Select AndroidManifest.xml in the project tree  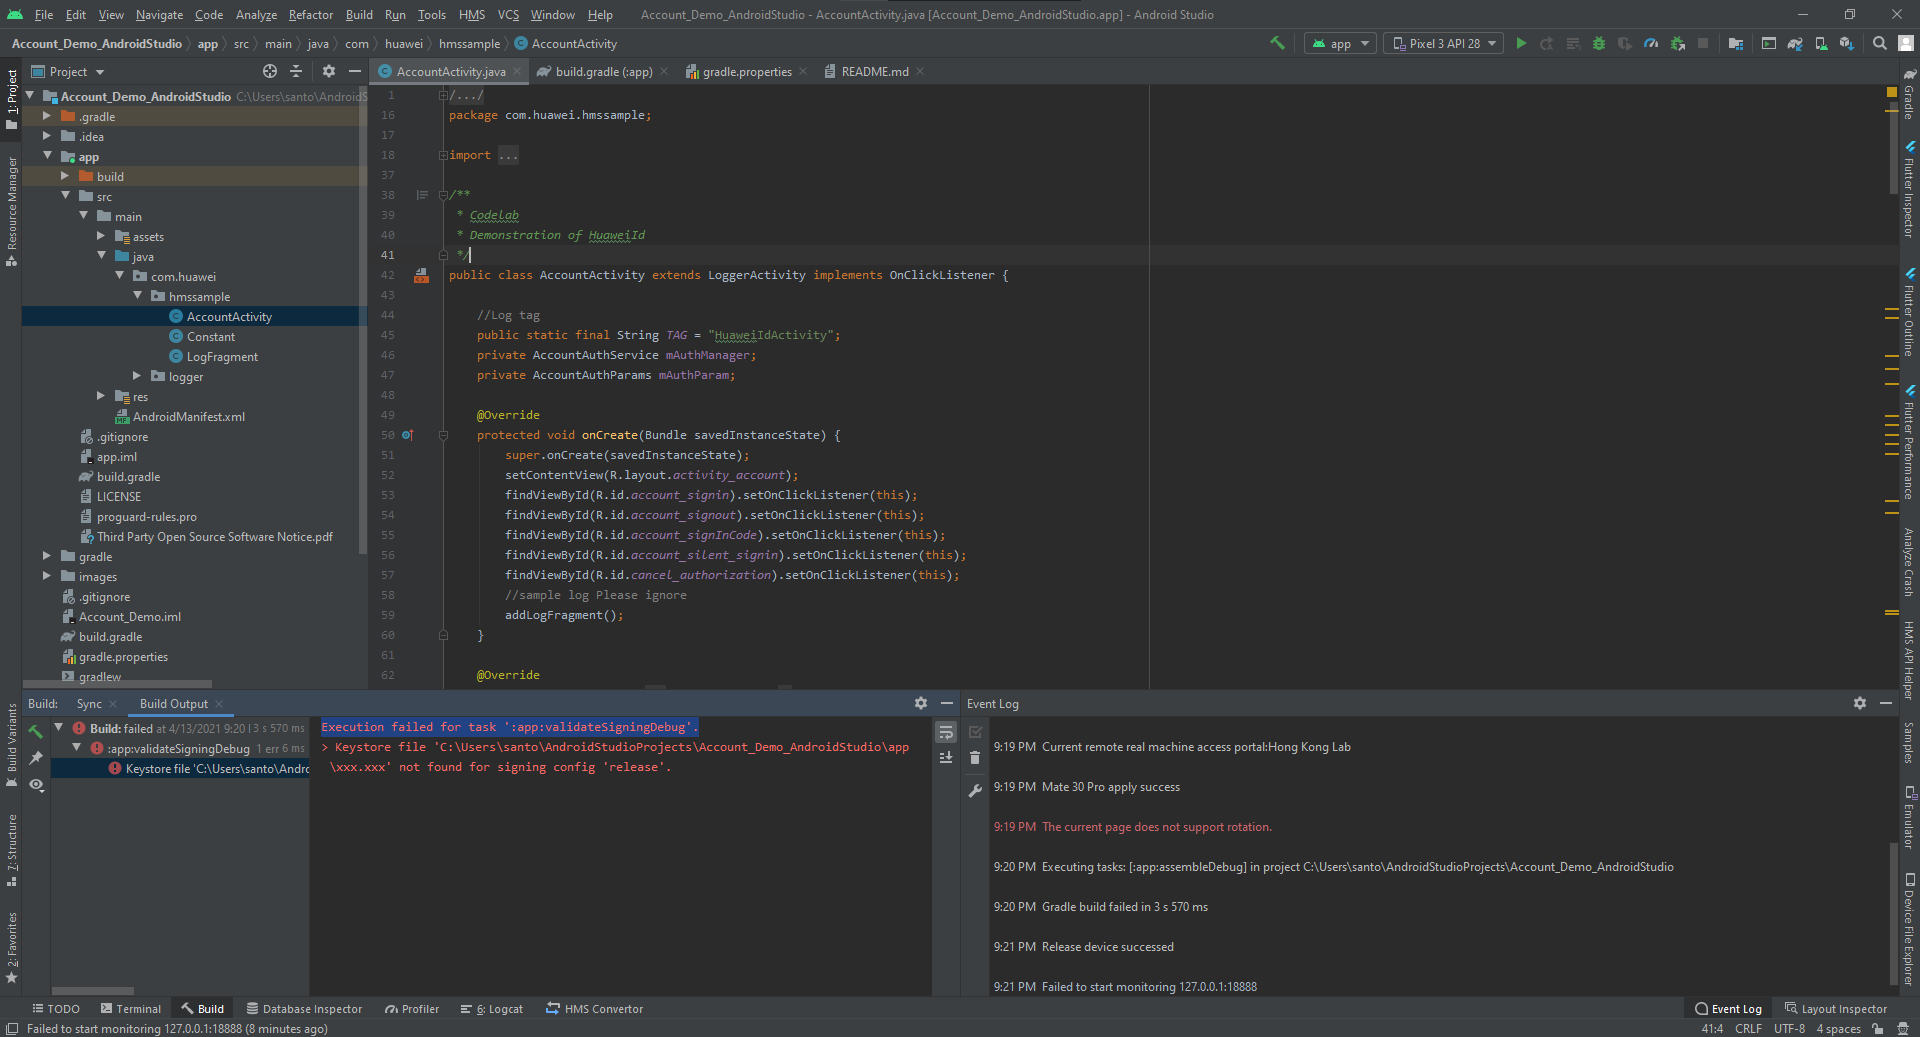click(x=188, y=417)
